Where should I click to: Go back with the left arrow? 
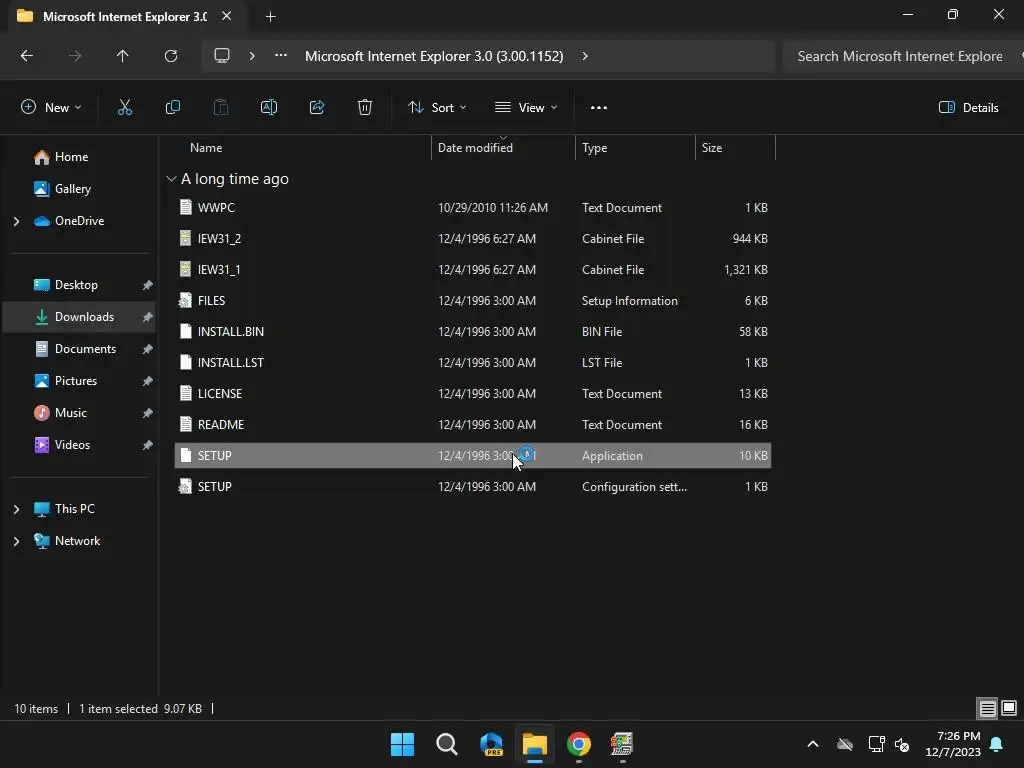point(27,56)
